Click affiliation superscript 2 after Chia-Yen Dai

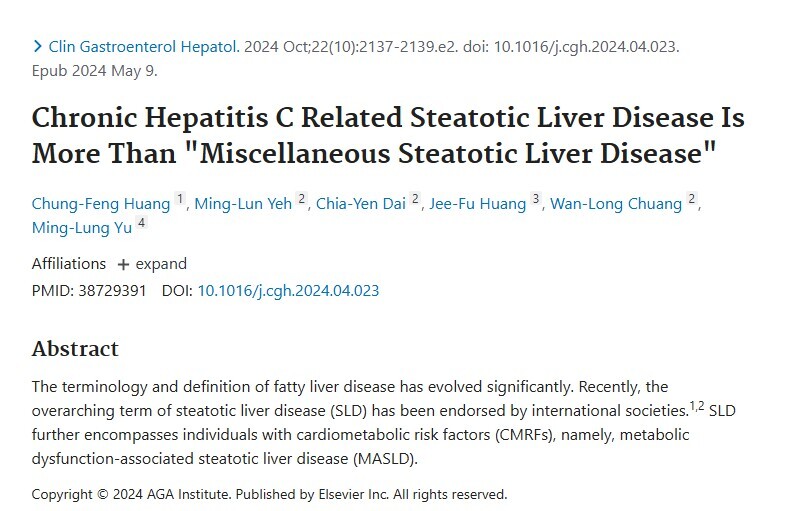(x=415, y=198)
